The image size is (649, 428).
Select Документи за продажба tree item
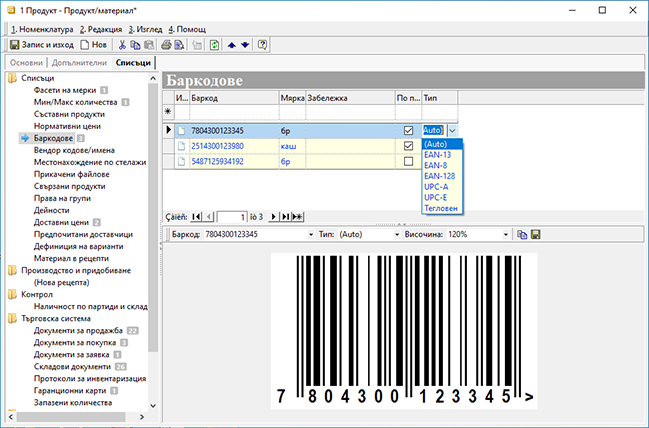(78, 330)
